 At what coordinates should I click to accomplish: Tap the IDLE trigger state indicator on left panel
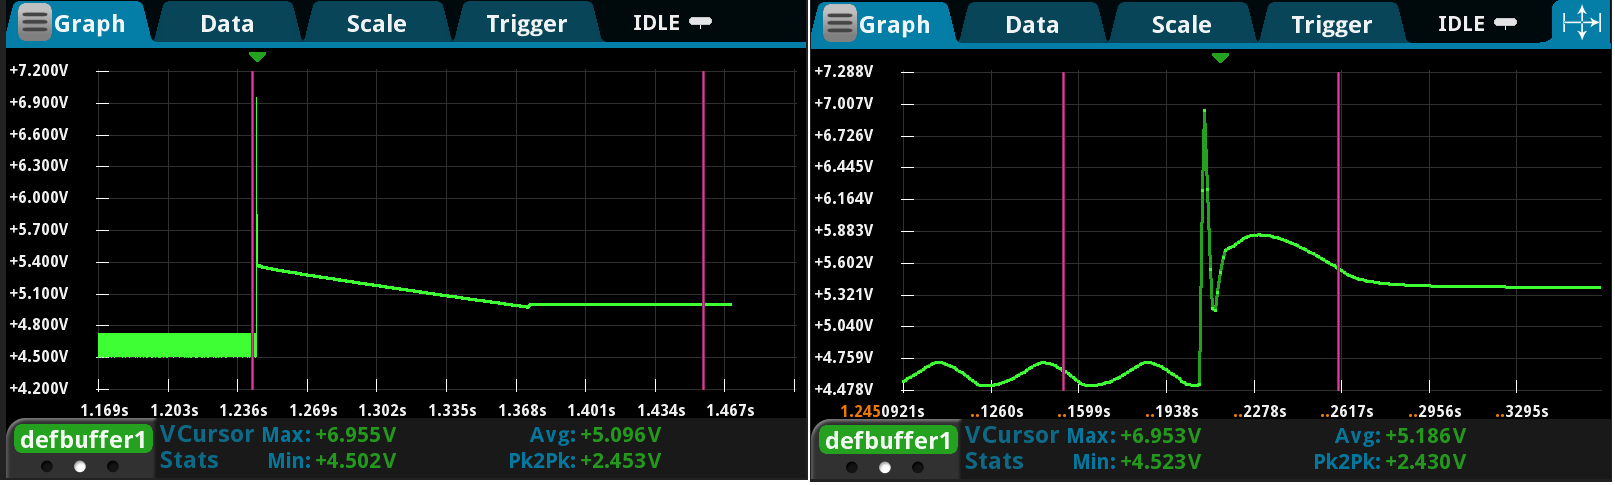(671, 22)
